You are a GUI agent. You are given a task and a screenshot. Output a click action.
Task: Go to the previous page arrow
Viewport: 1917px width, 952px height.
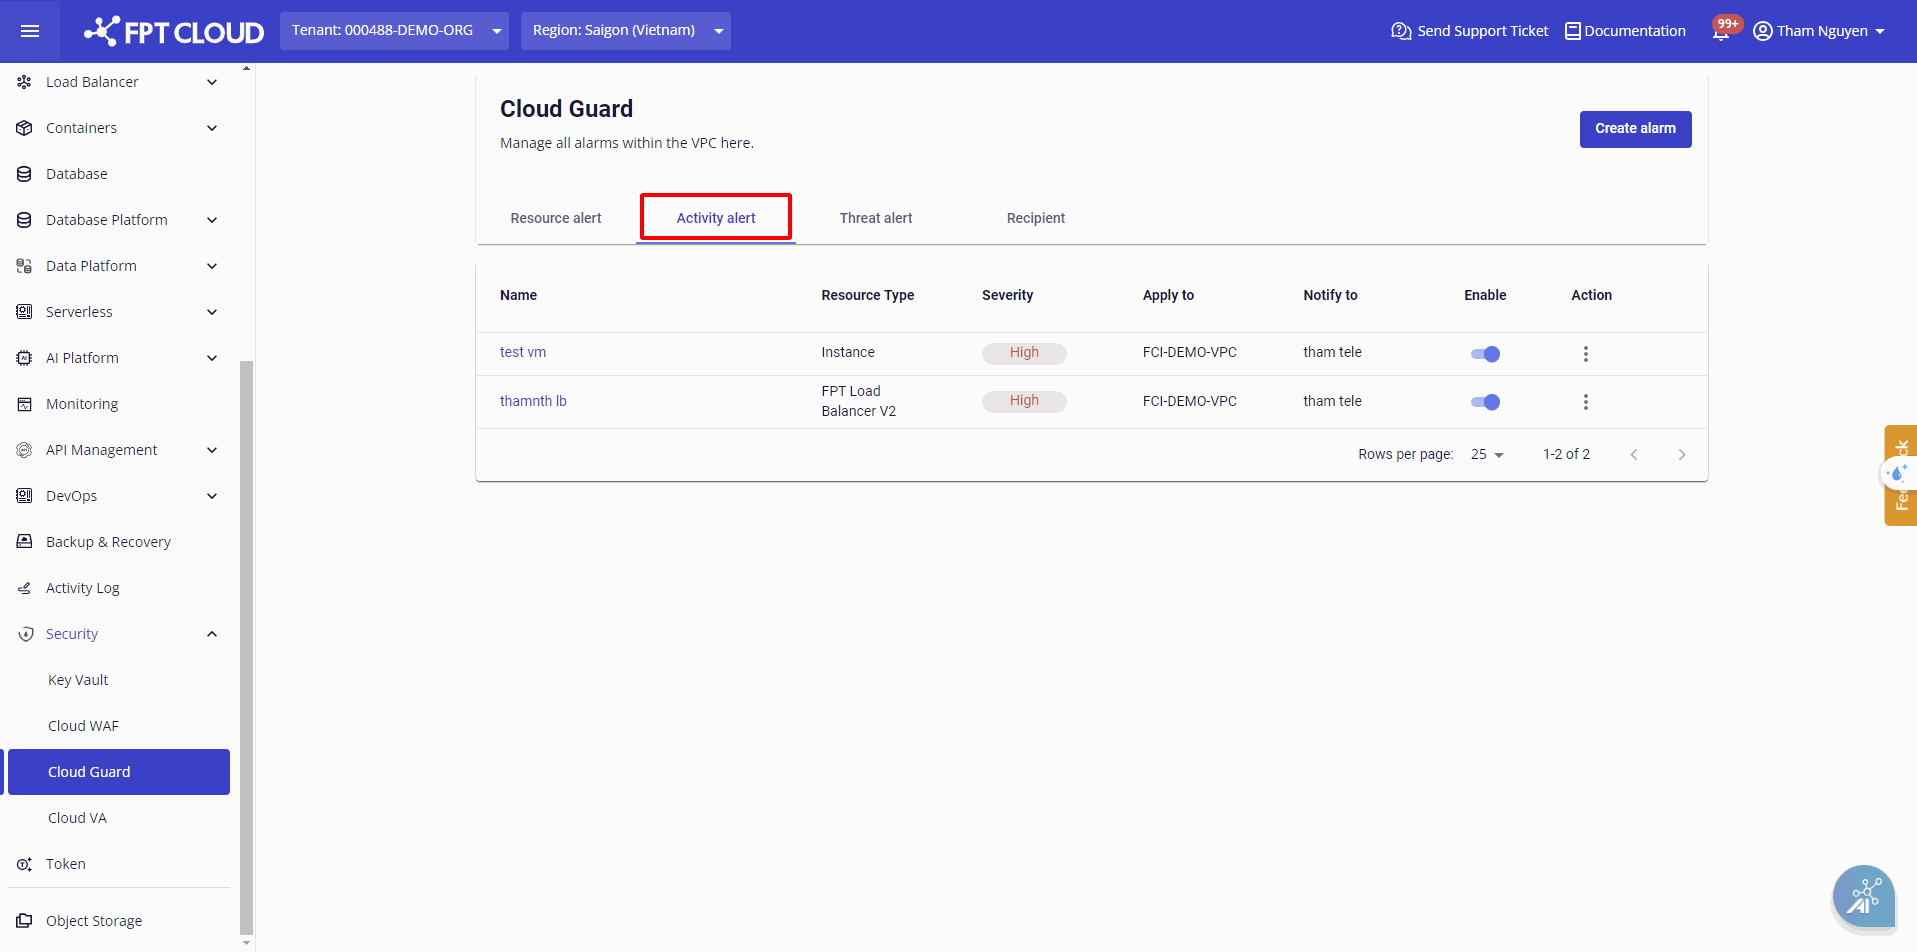[1634, 455]
